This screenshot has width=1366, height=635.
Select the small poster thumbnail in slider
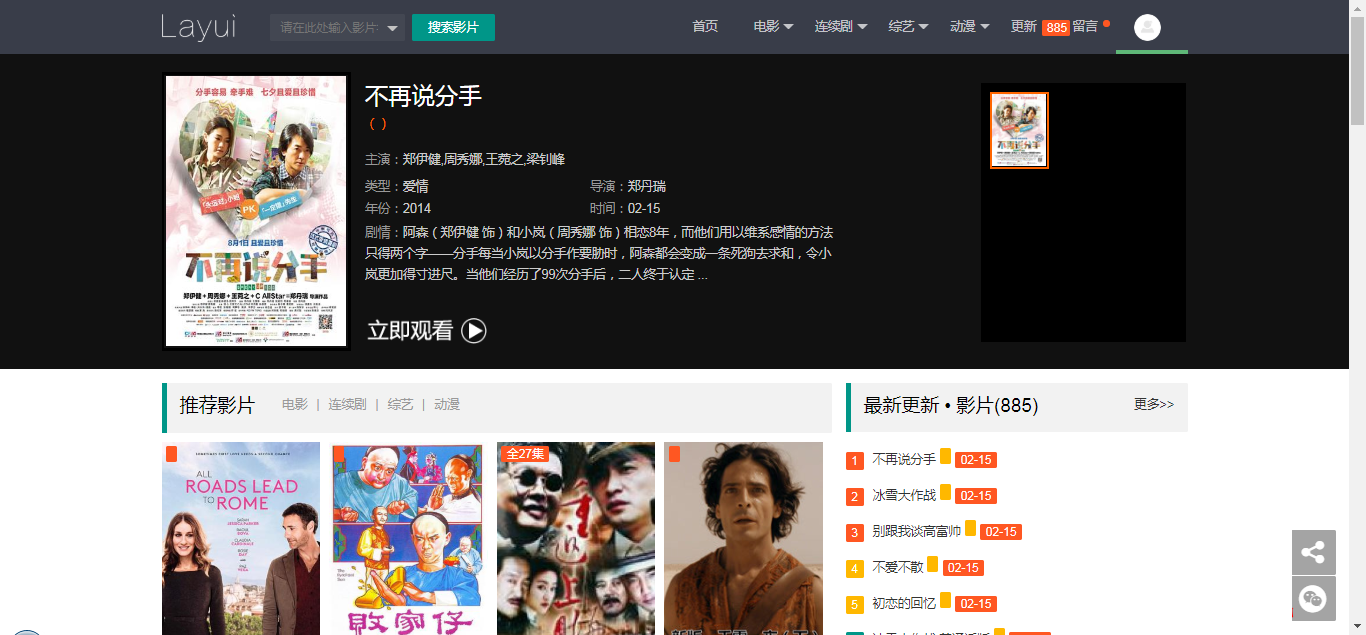coord(1019,130)
